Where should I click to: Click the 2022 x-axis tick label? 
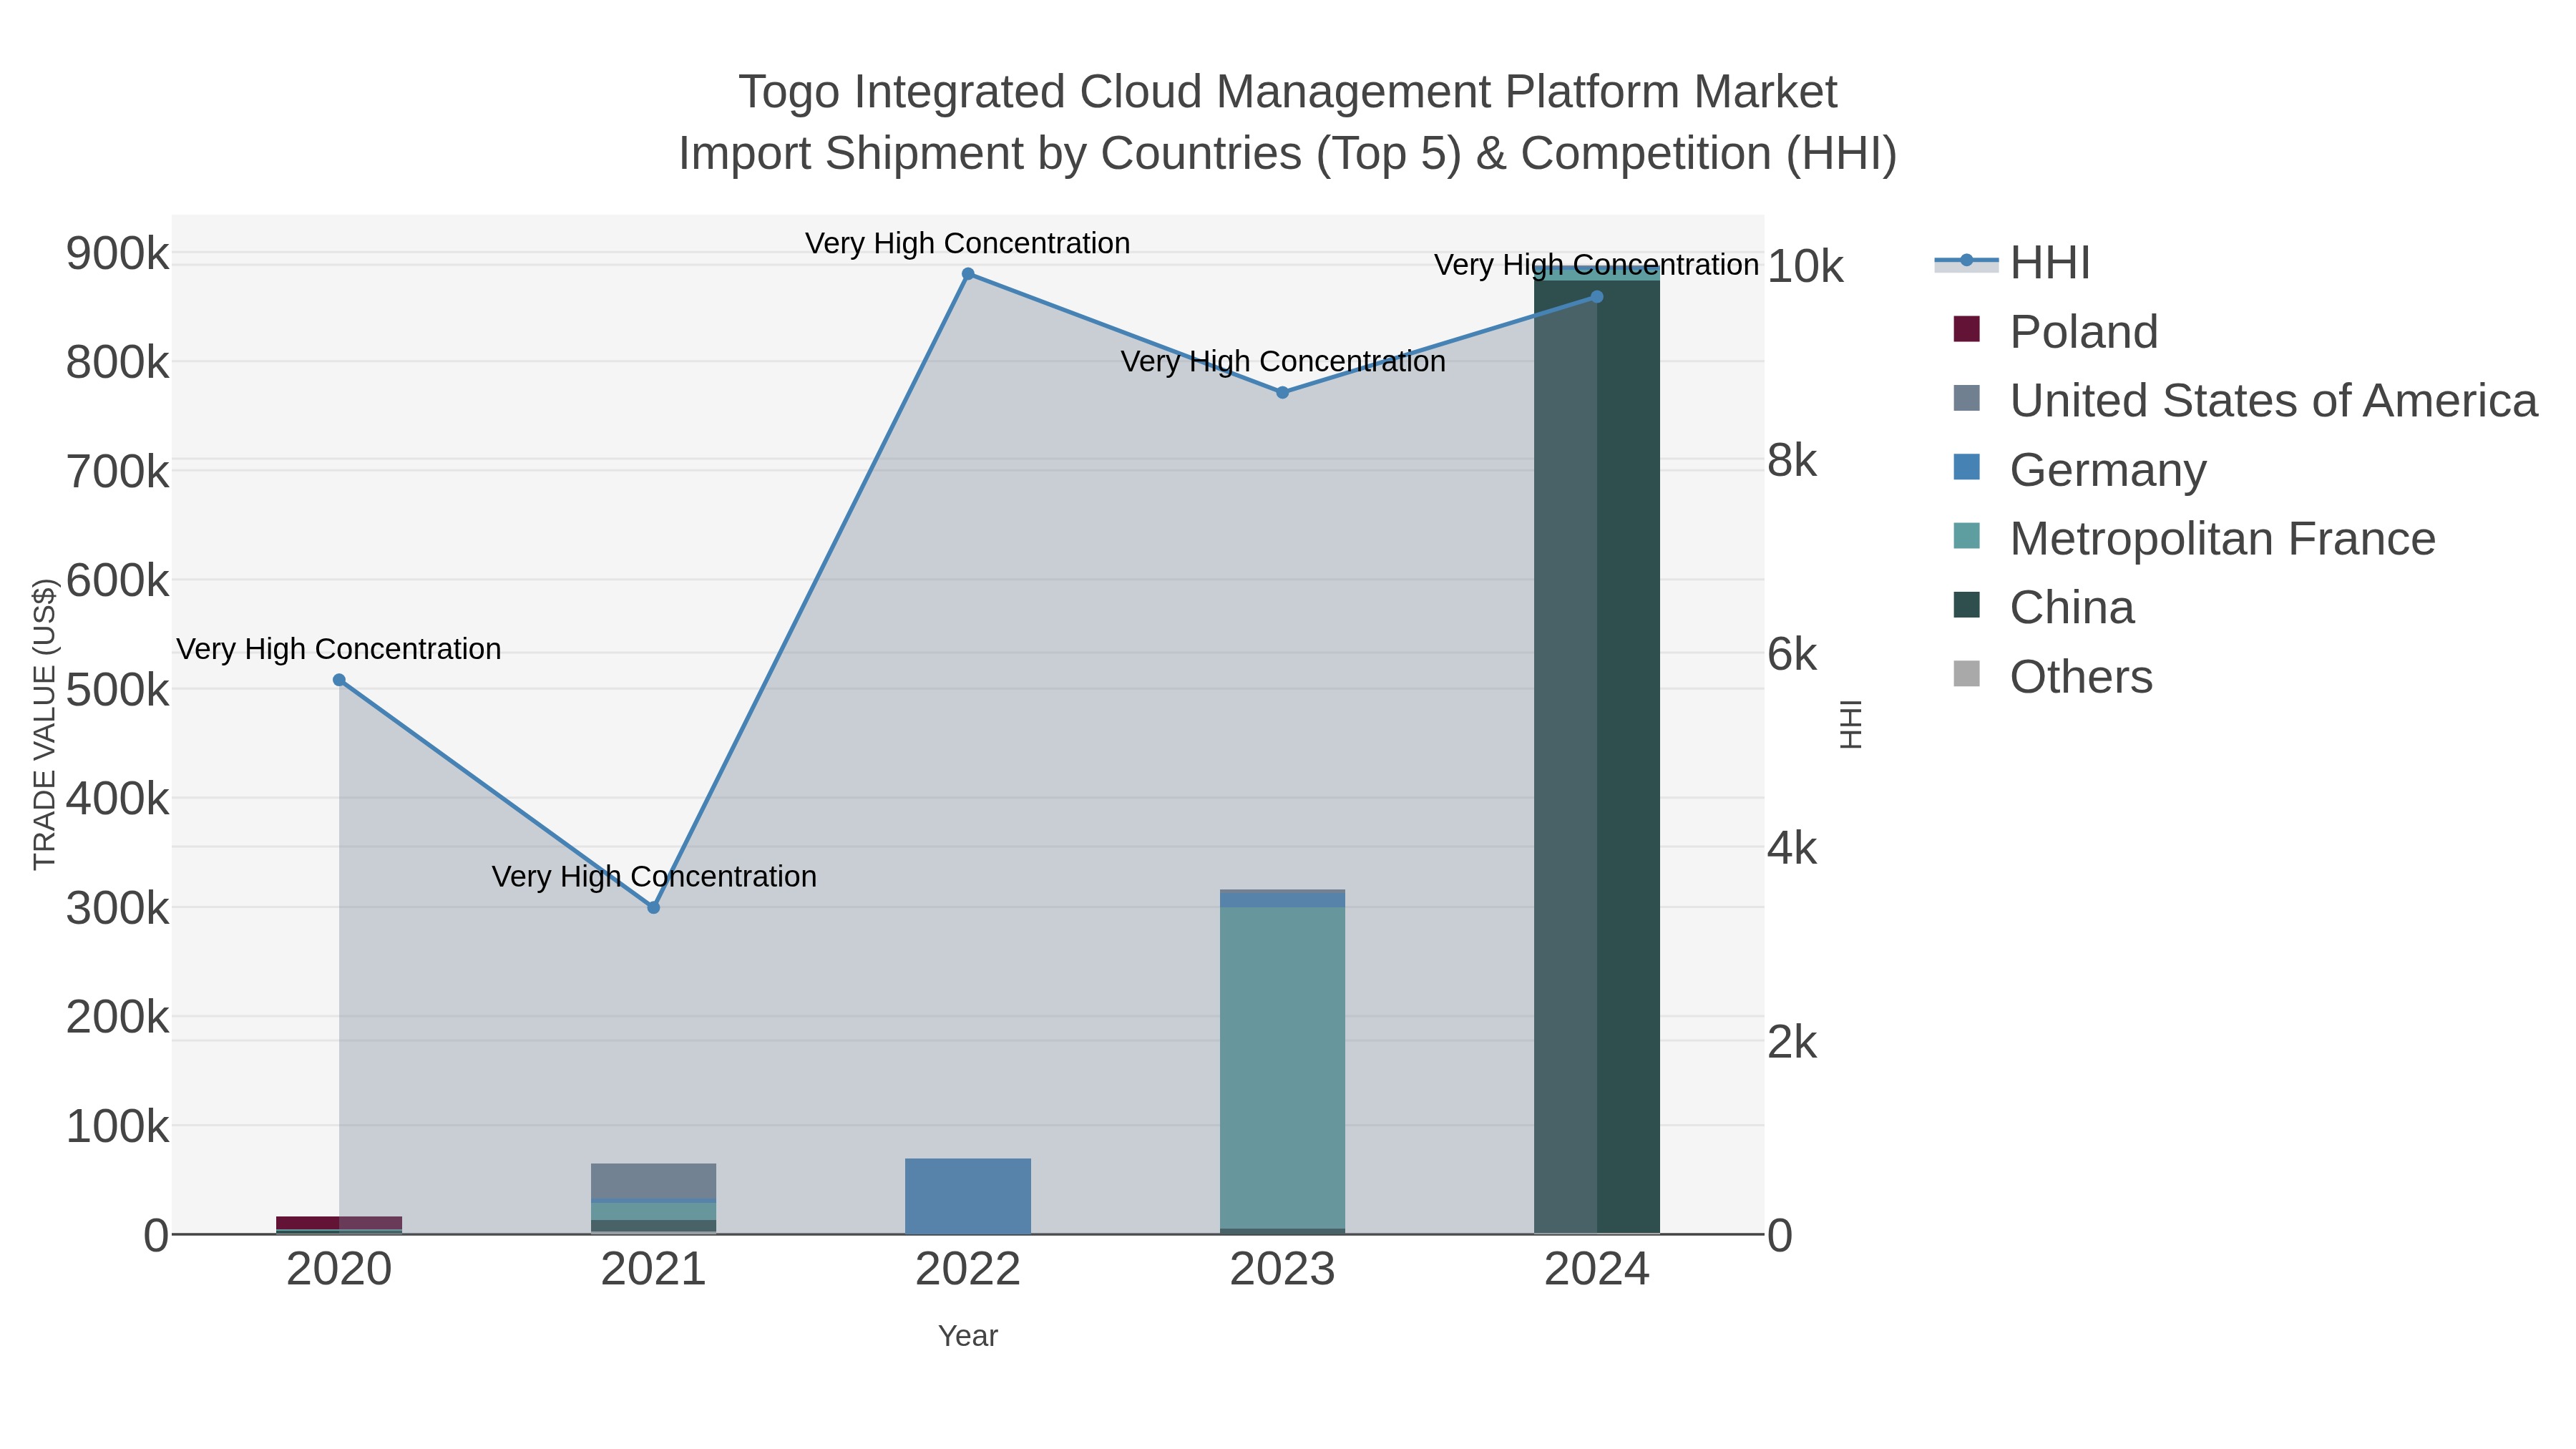(968, 1270)
